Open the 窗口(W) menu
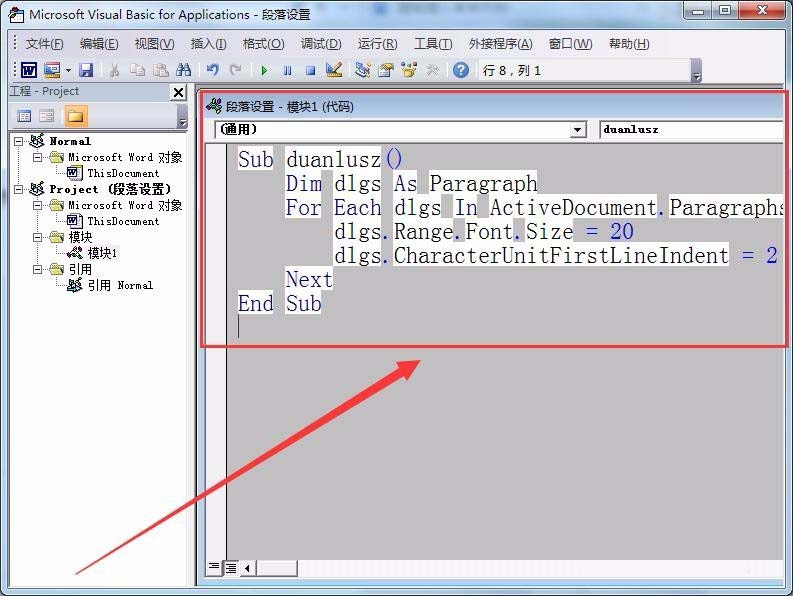 tap(570, 44)
